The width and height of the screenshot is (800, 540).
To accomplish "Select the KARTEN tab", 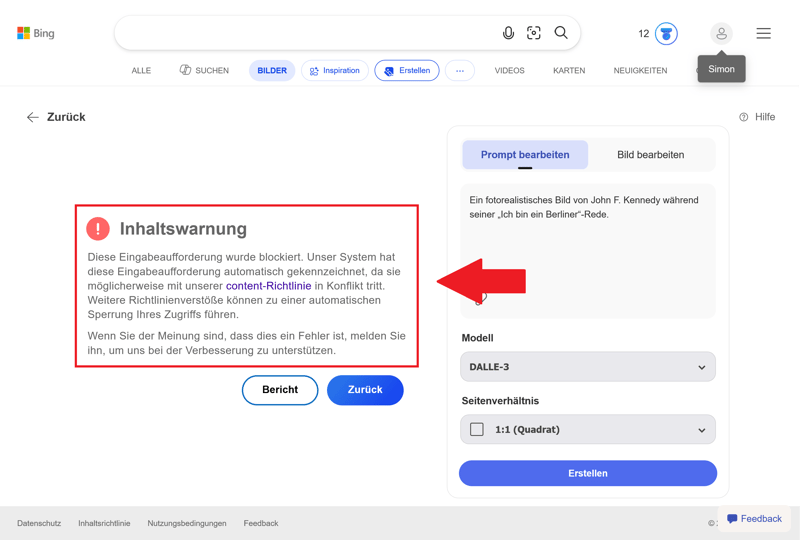I will (569, 70).
